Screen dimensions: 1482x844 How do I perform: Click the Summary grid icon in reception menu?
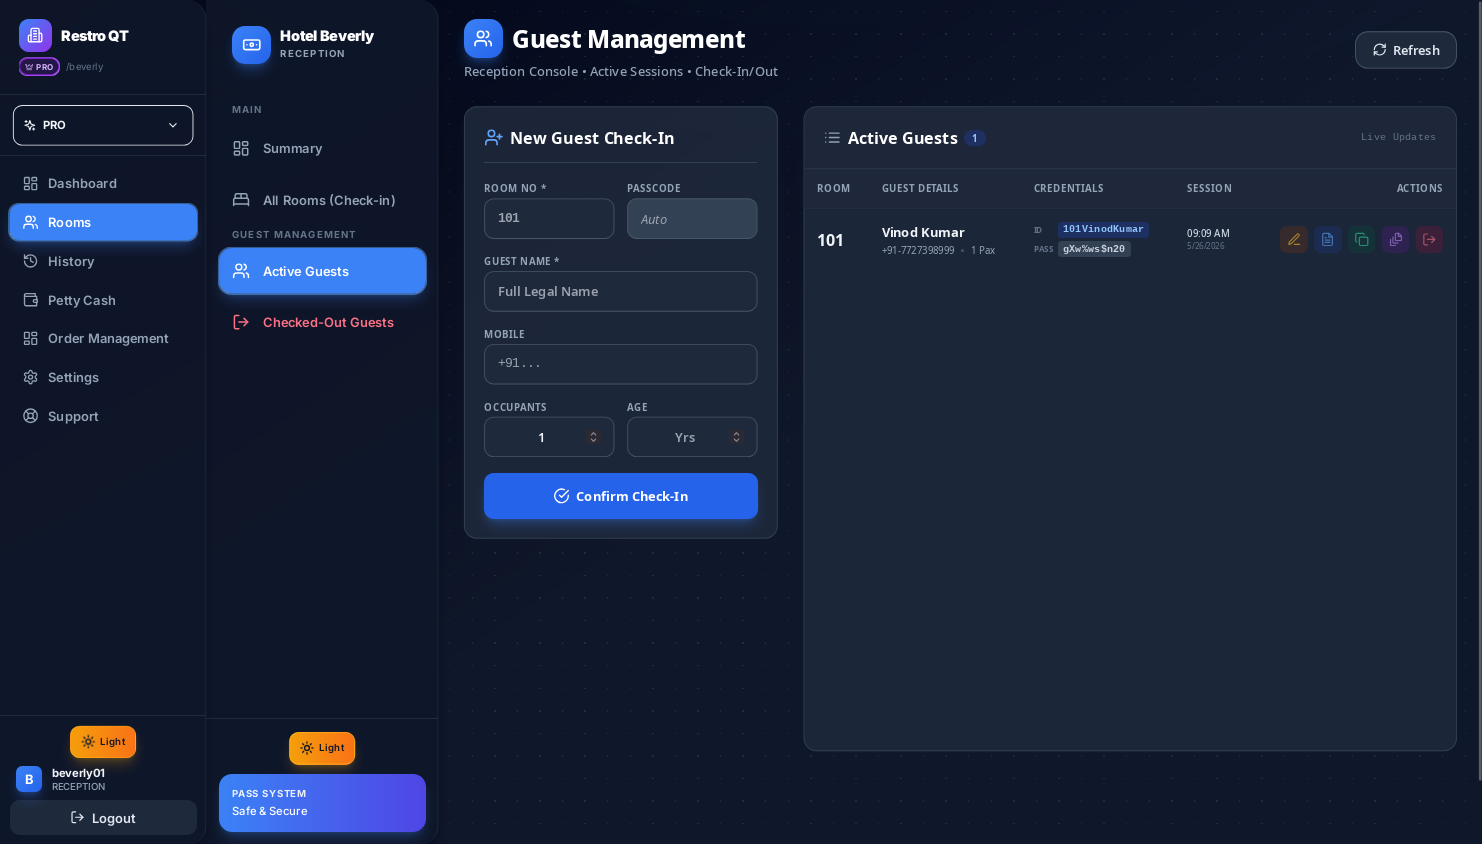(x=241, y=148)
